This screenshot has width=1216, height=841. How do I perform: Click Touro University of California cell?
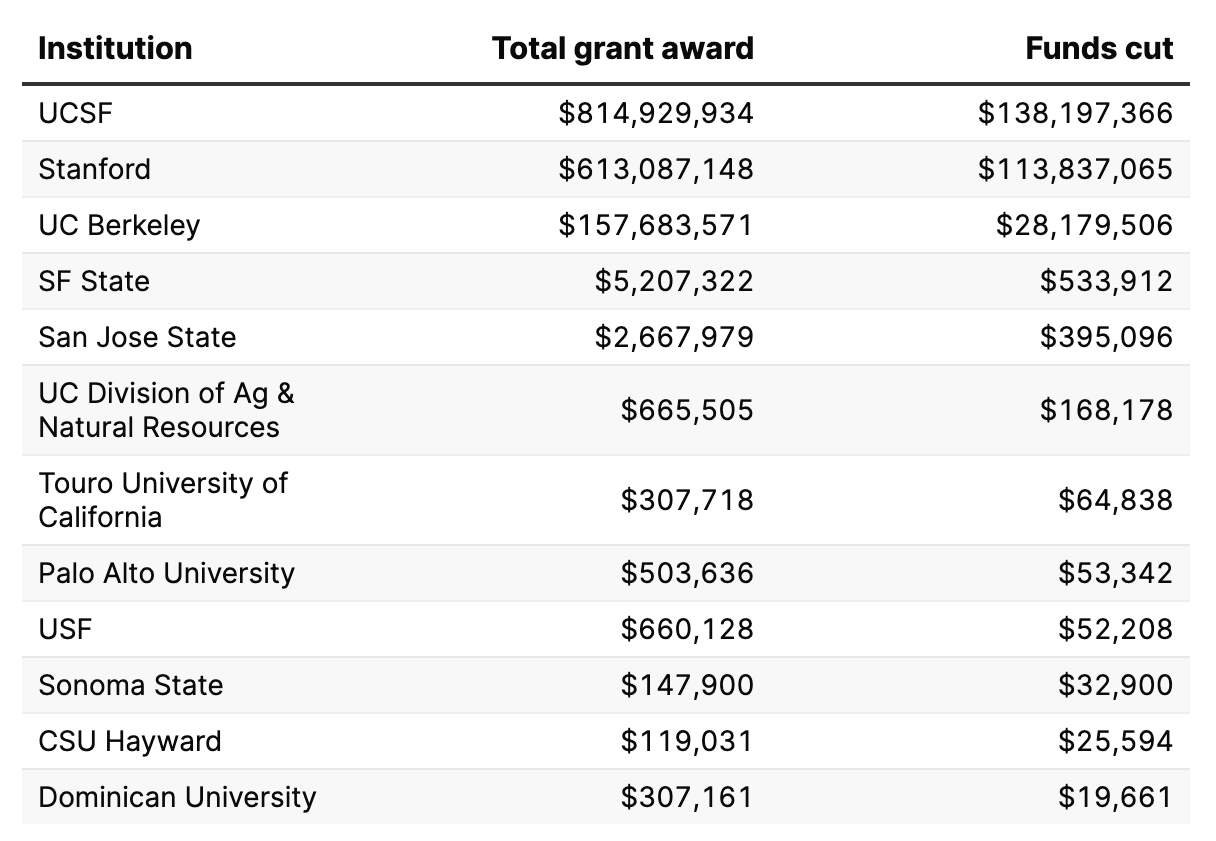click(163, 500)
